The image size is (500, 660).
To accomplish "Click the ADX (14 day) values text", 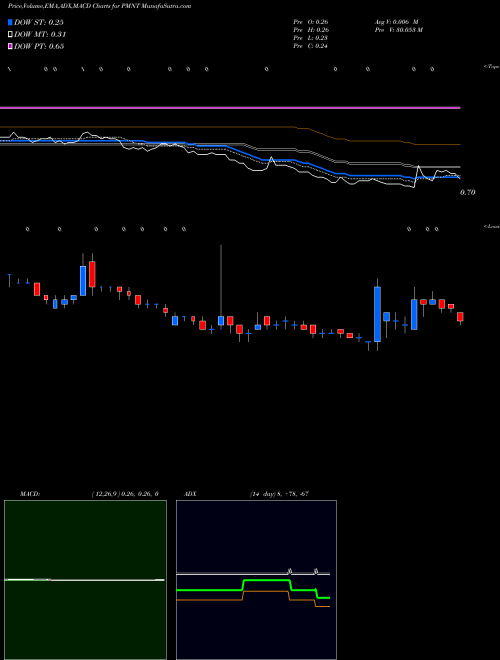I will point(280,494).
